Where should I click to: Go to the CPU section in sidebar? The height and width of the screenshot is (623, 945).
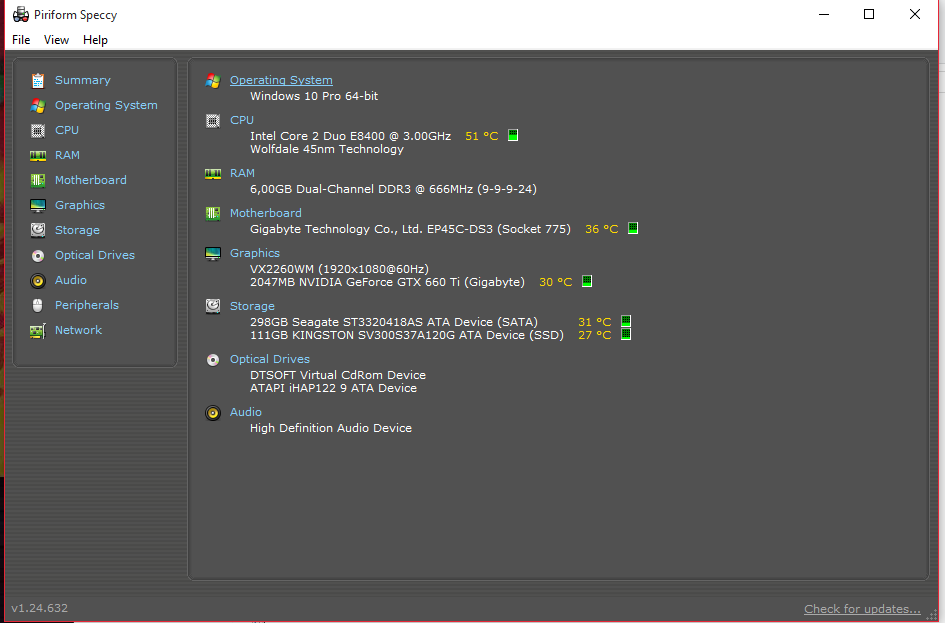[x=67, y=130]
